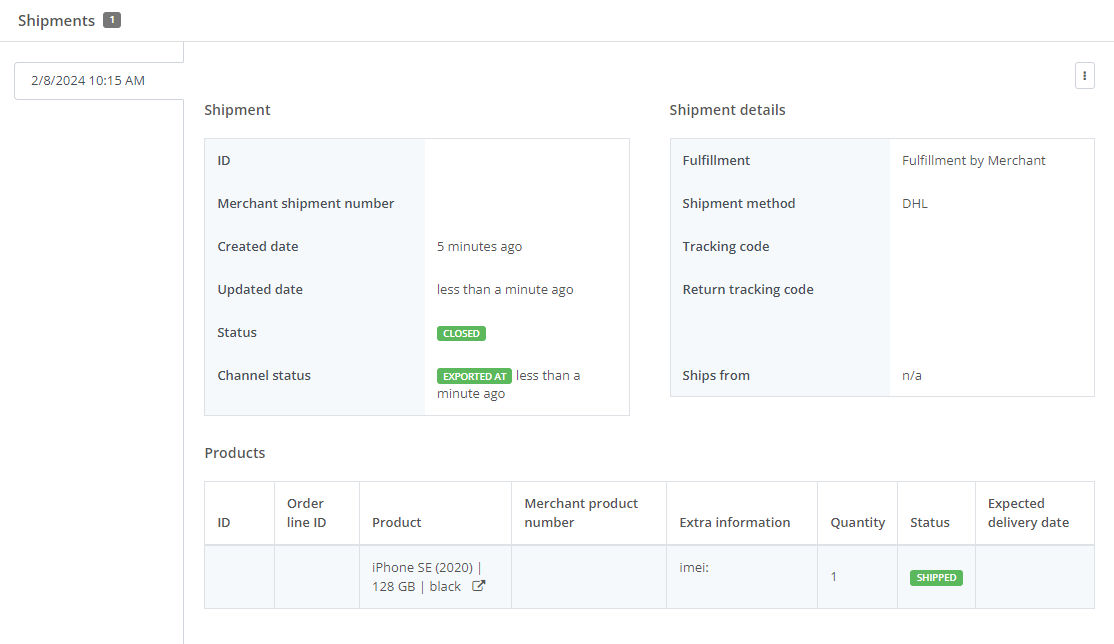Click the DHL shipment method value
Viewport: 1114px width, 644px height.
coord(914,203)
